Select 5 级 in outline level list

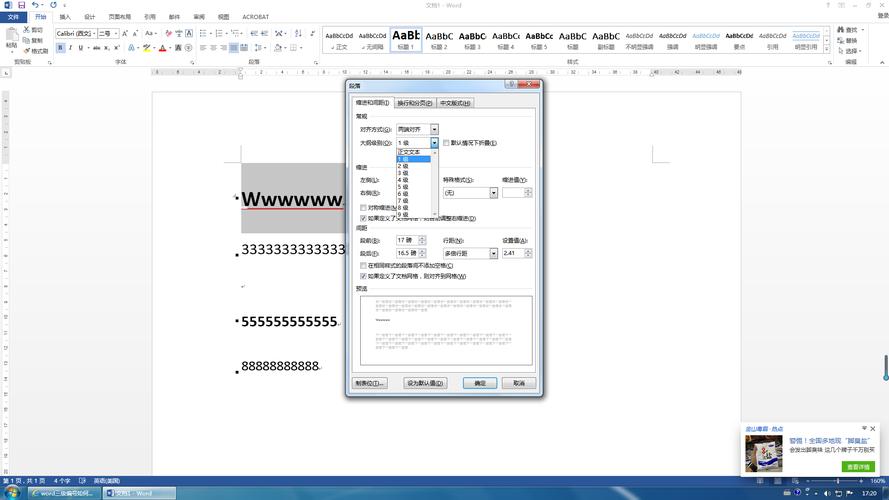(x=414, y=187)
